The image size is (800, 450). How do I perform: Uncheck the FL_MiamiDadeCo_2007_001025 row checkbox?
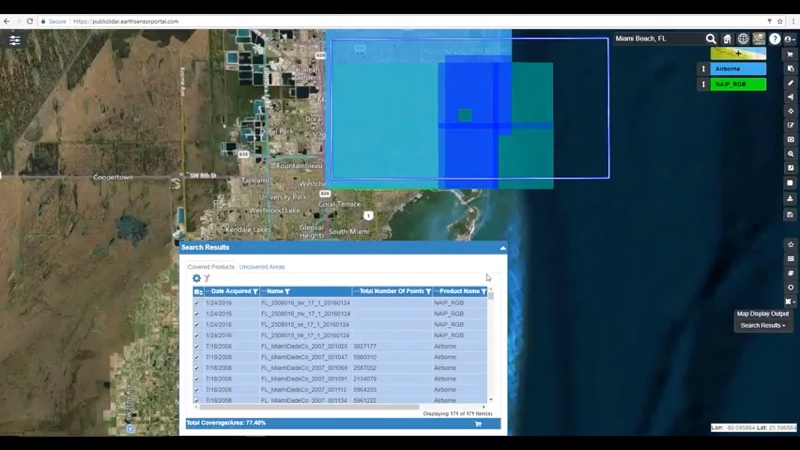197,346
